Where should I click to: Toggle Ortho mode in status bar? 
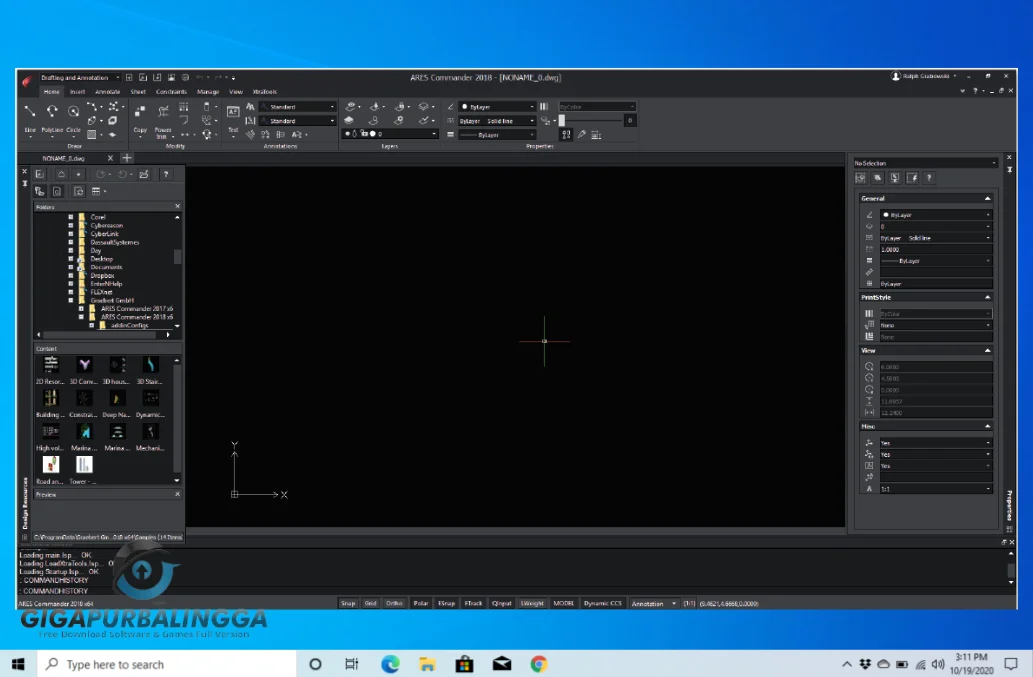394,603
